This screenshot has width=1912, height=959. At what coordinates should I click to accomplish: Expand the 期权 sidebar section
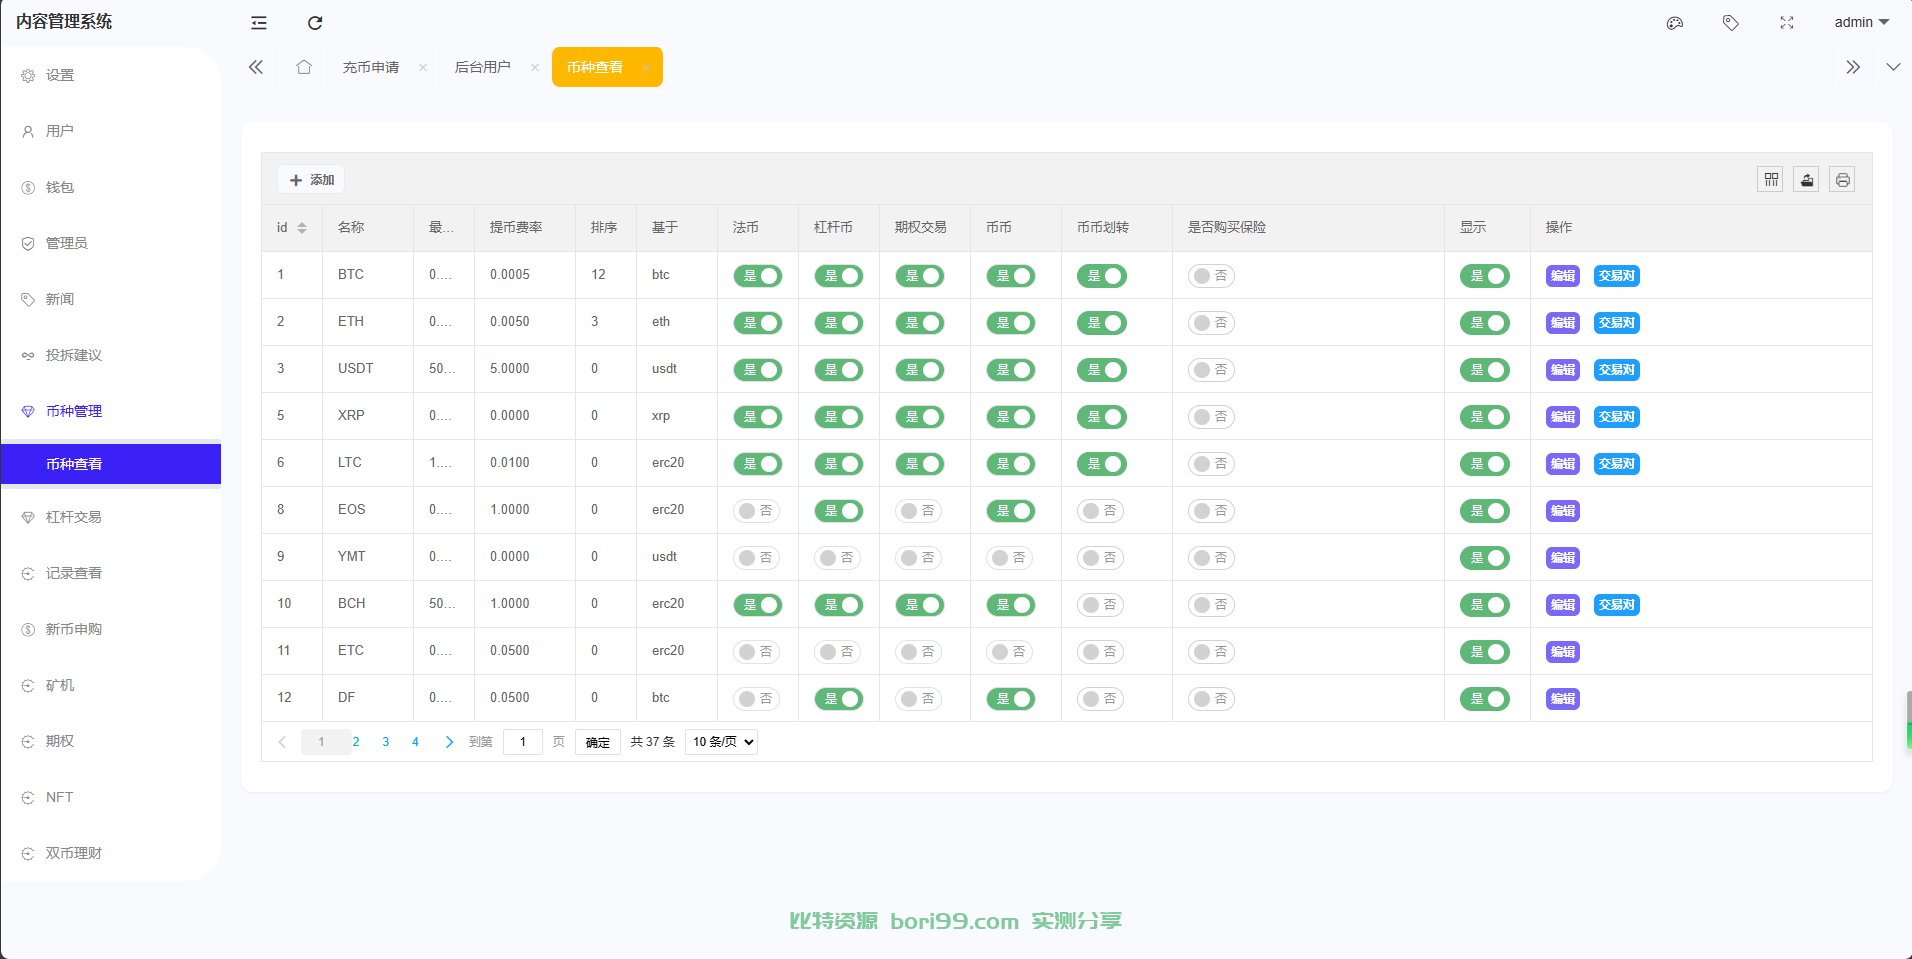(x=111, y=741)
